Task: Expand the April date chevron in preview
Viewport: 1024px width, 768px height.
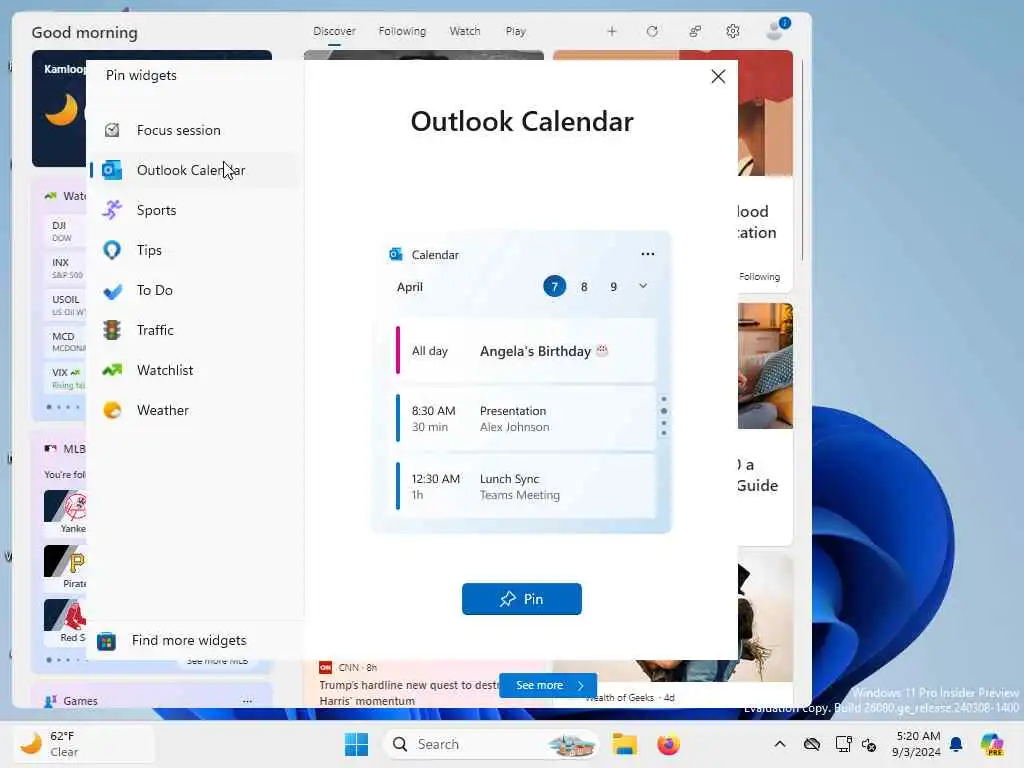Action: (x=643, y=286)
